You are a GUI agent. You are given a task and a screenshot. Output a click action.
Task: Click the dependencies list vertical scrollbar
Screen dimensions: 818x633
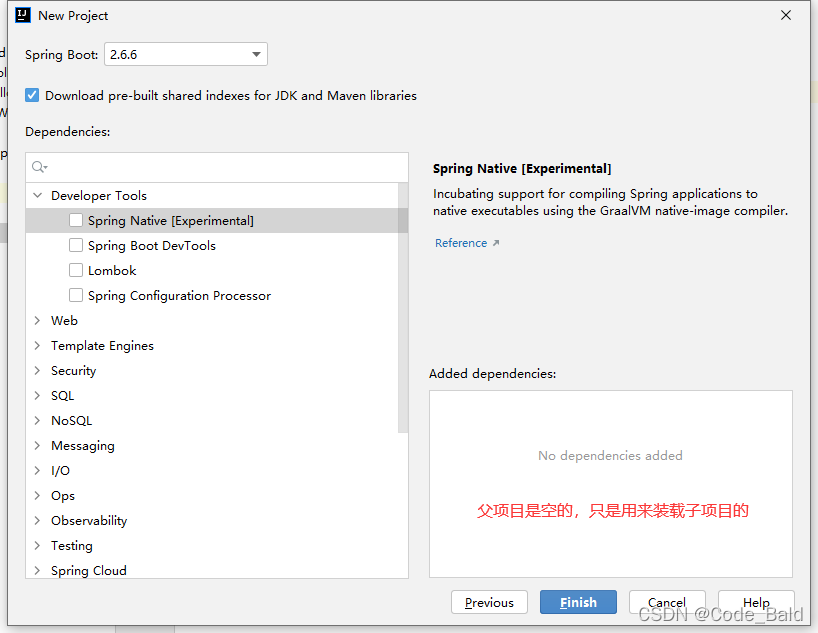pyautogui.click(x=403, y=308)
